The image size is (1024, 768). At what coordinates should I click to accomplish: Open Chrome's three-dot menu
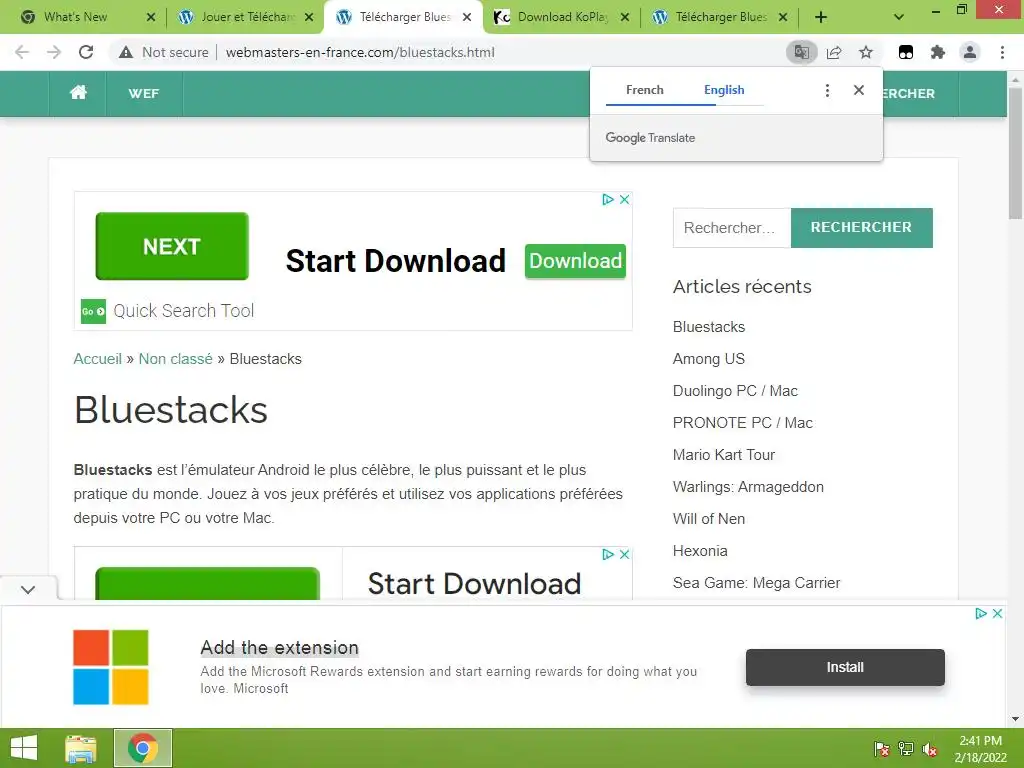click(x=1002, y=52)
